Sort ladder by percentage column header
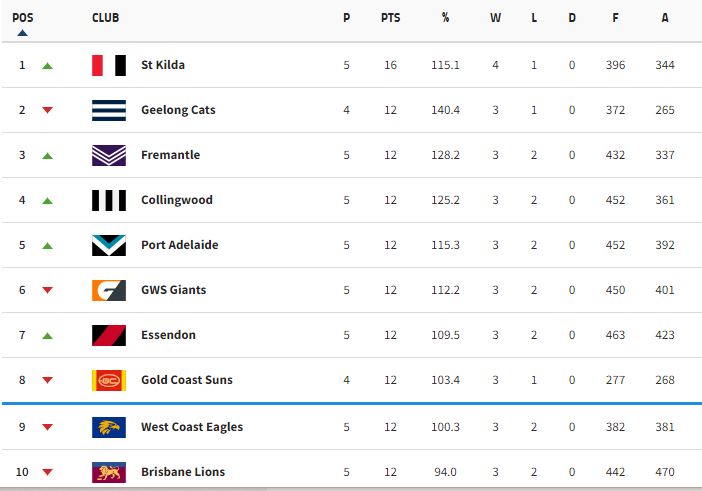702x491 pixels. 445,18
